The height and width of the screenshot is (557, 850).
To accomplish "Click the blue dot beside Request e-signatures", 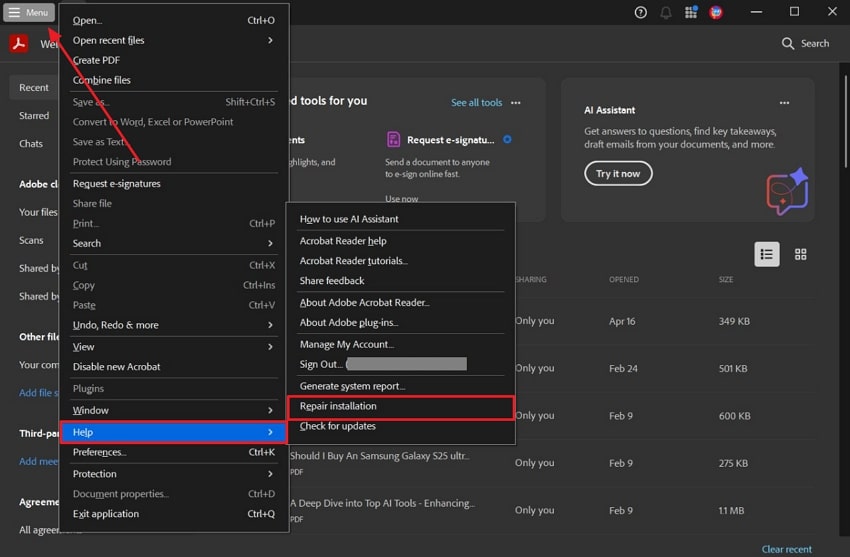I will 507,139.
